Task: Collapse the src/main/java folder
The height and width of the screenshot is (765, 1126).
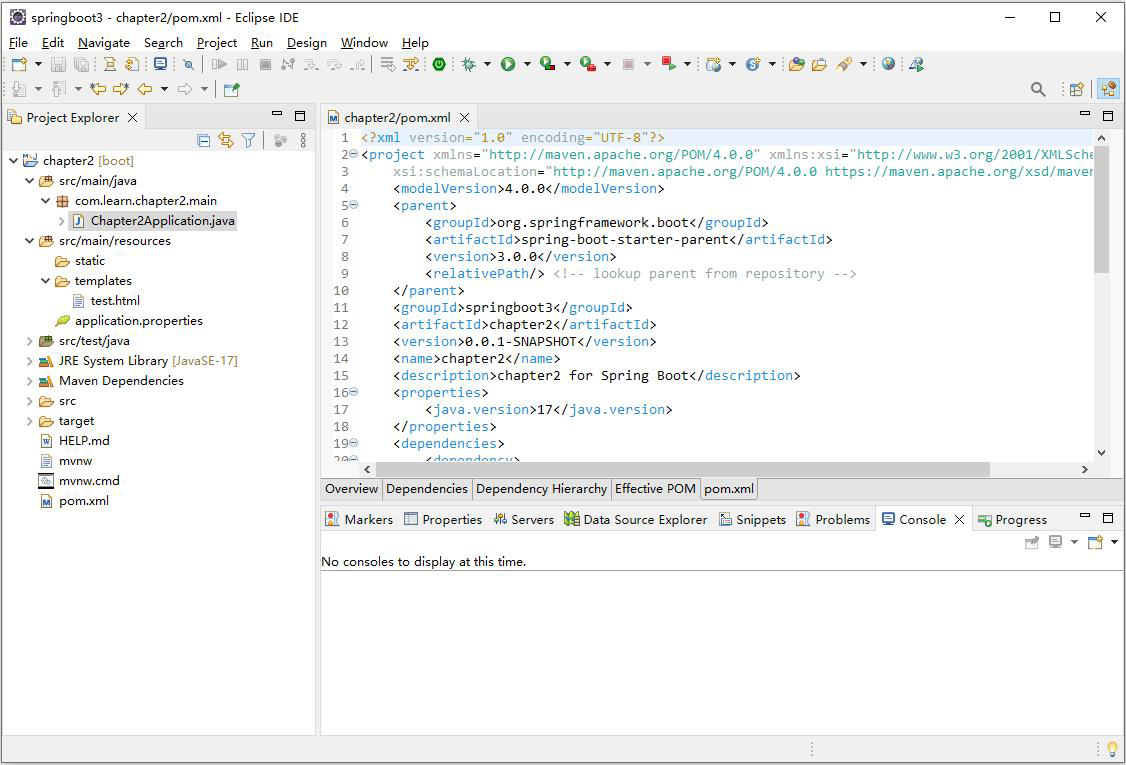Action: [x=29, y=181]
